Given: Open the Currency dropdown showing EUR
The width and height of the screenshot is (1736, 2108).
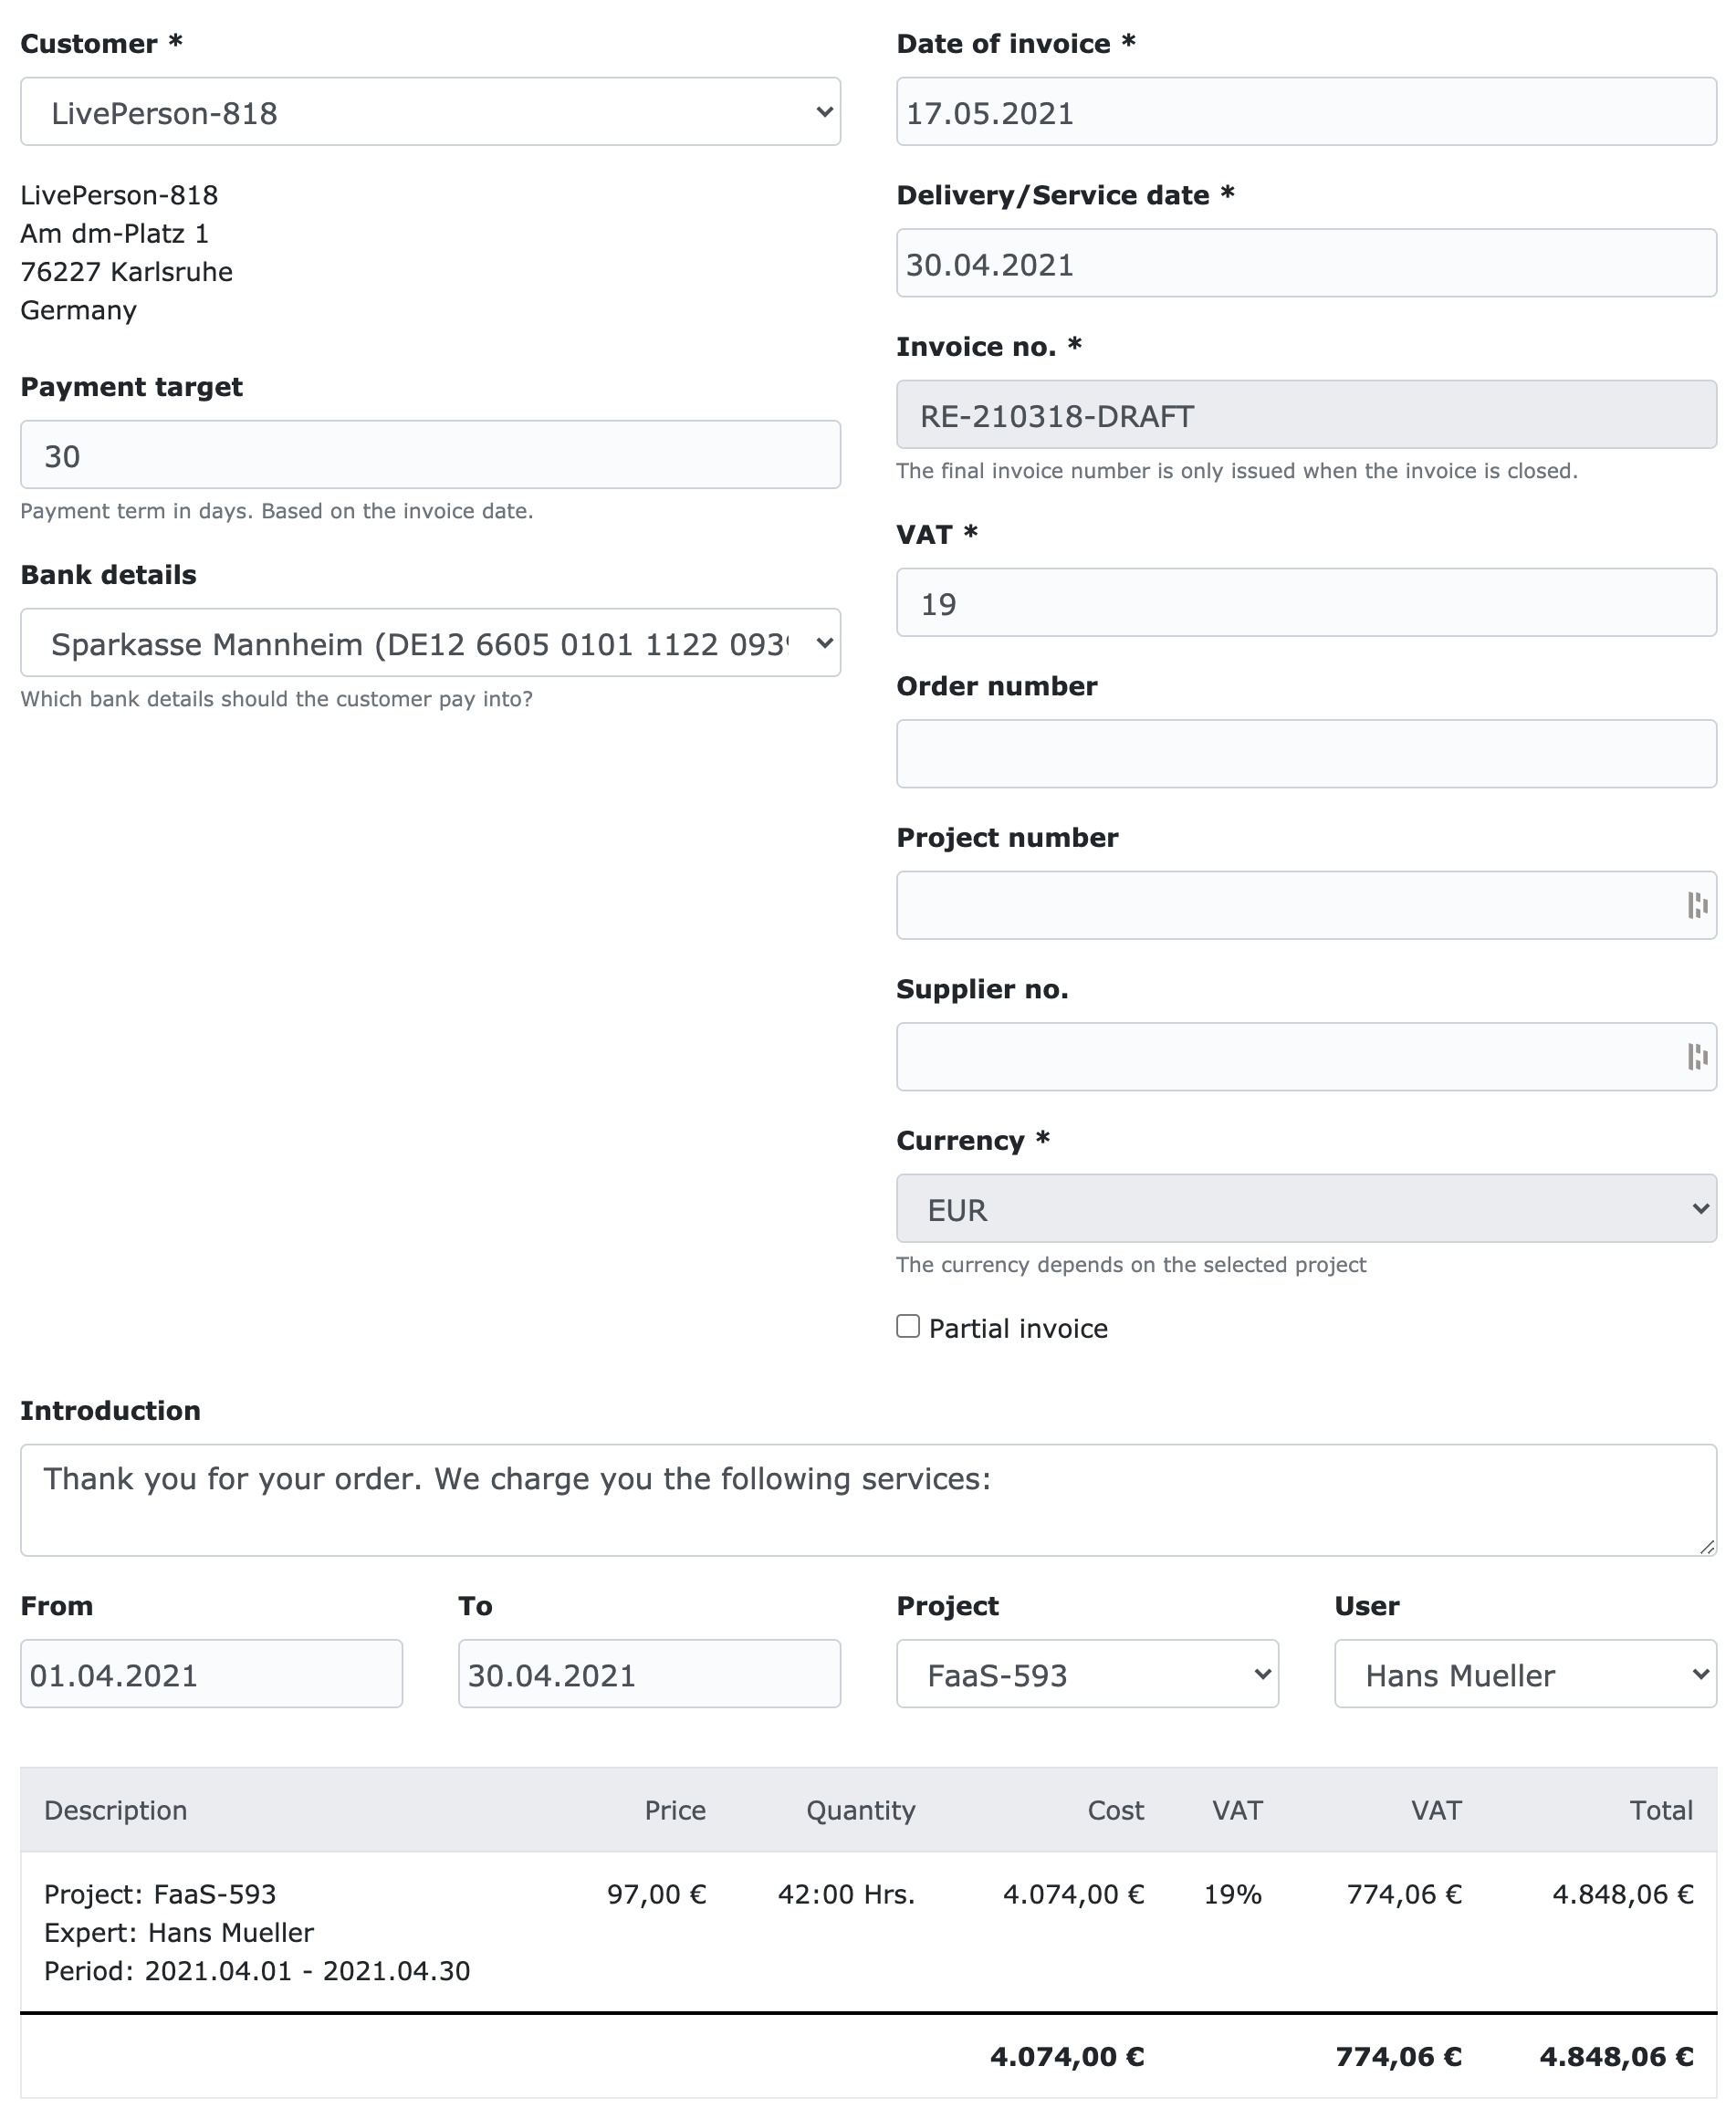Looking at the screenshot, I should [1306, 1209].
